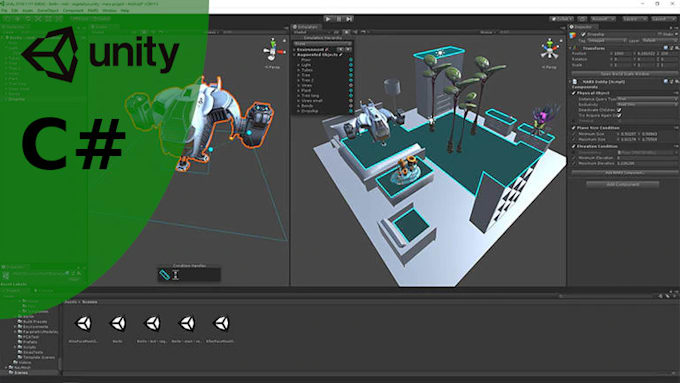Click the Scene view orientation gizmo

[x=273, y=50]
